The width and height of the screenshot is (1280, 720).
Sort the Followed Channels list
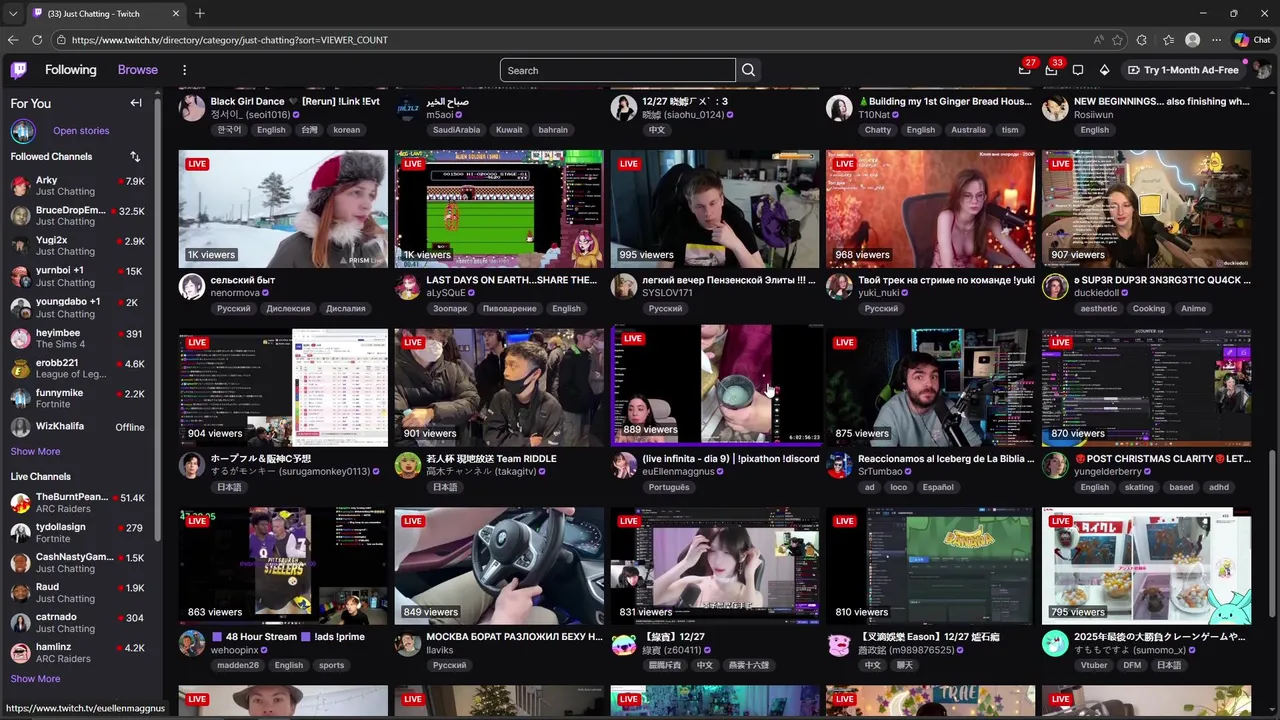click(135, 157)
